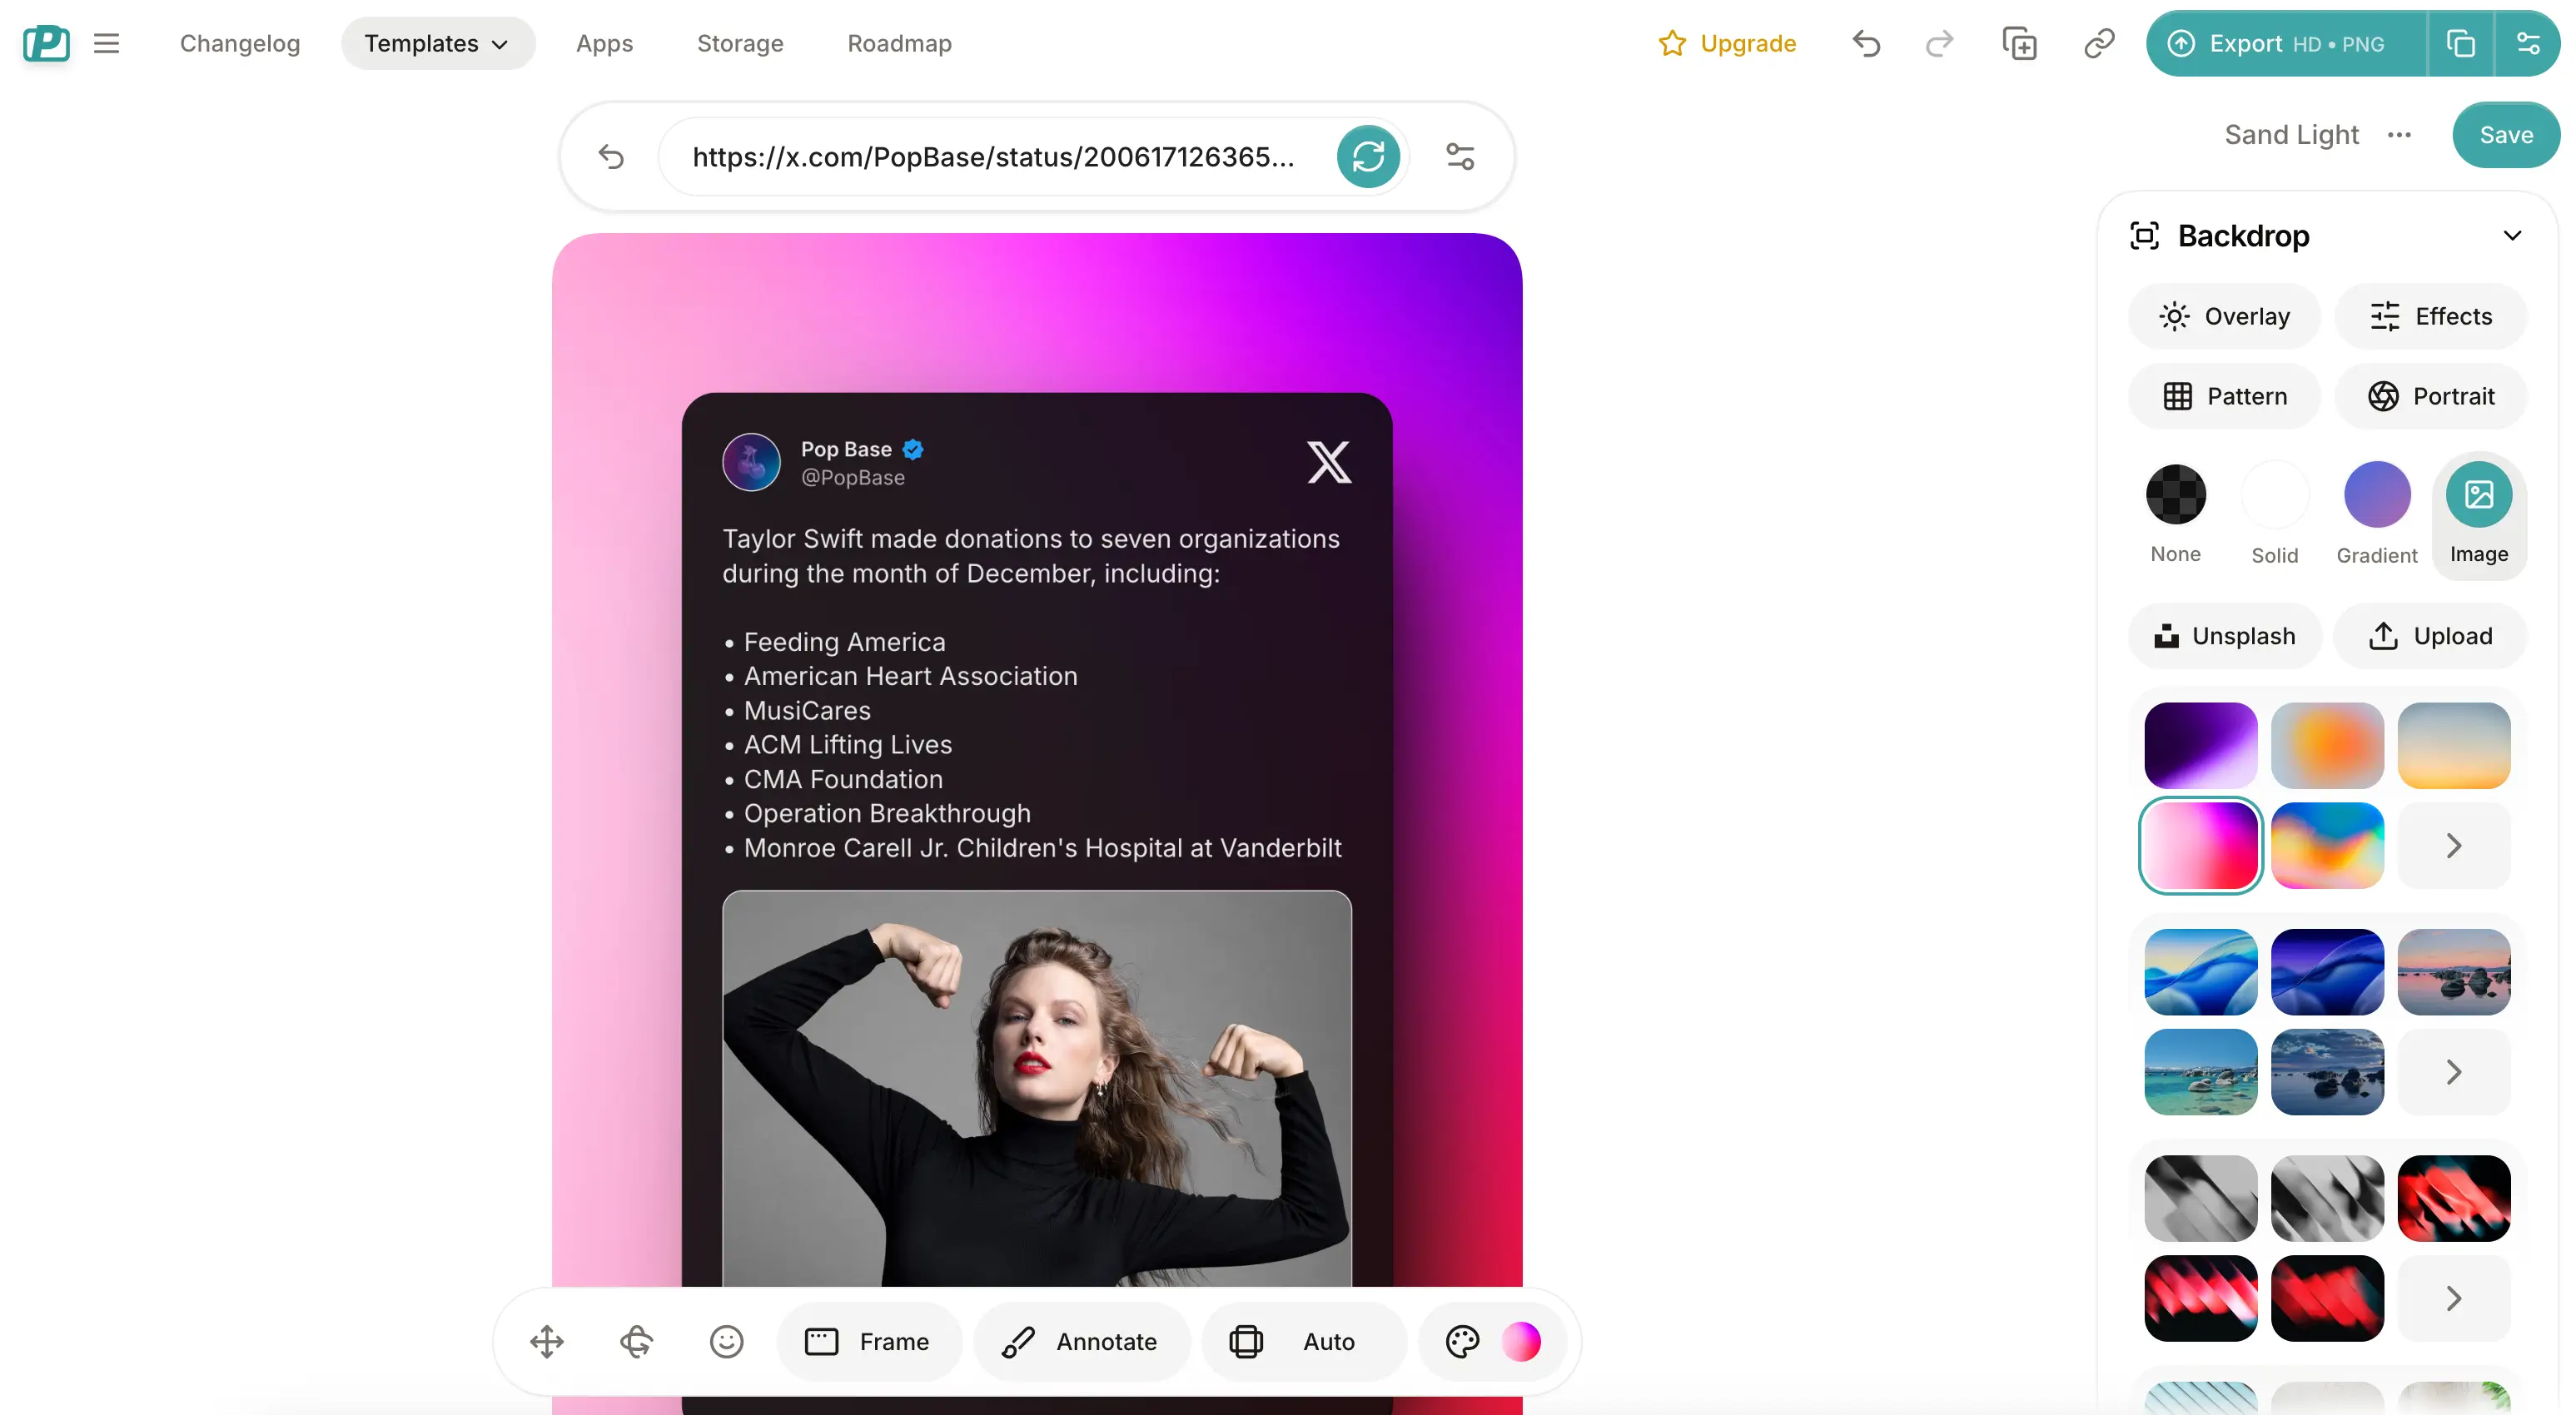Select the pink-magenta gradient swatch
Image resolution: width=2576 pixels, height=1415 pixels.
click(x=2199, y=845)
